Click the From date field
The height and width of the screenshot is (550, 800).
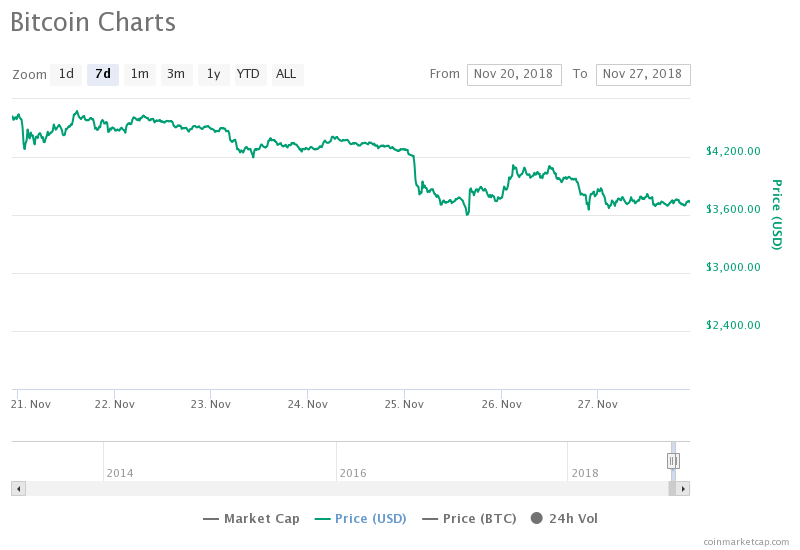pyautogui.click(x=514, y=74)
